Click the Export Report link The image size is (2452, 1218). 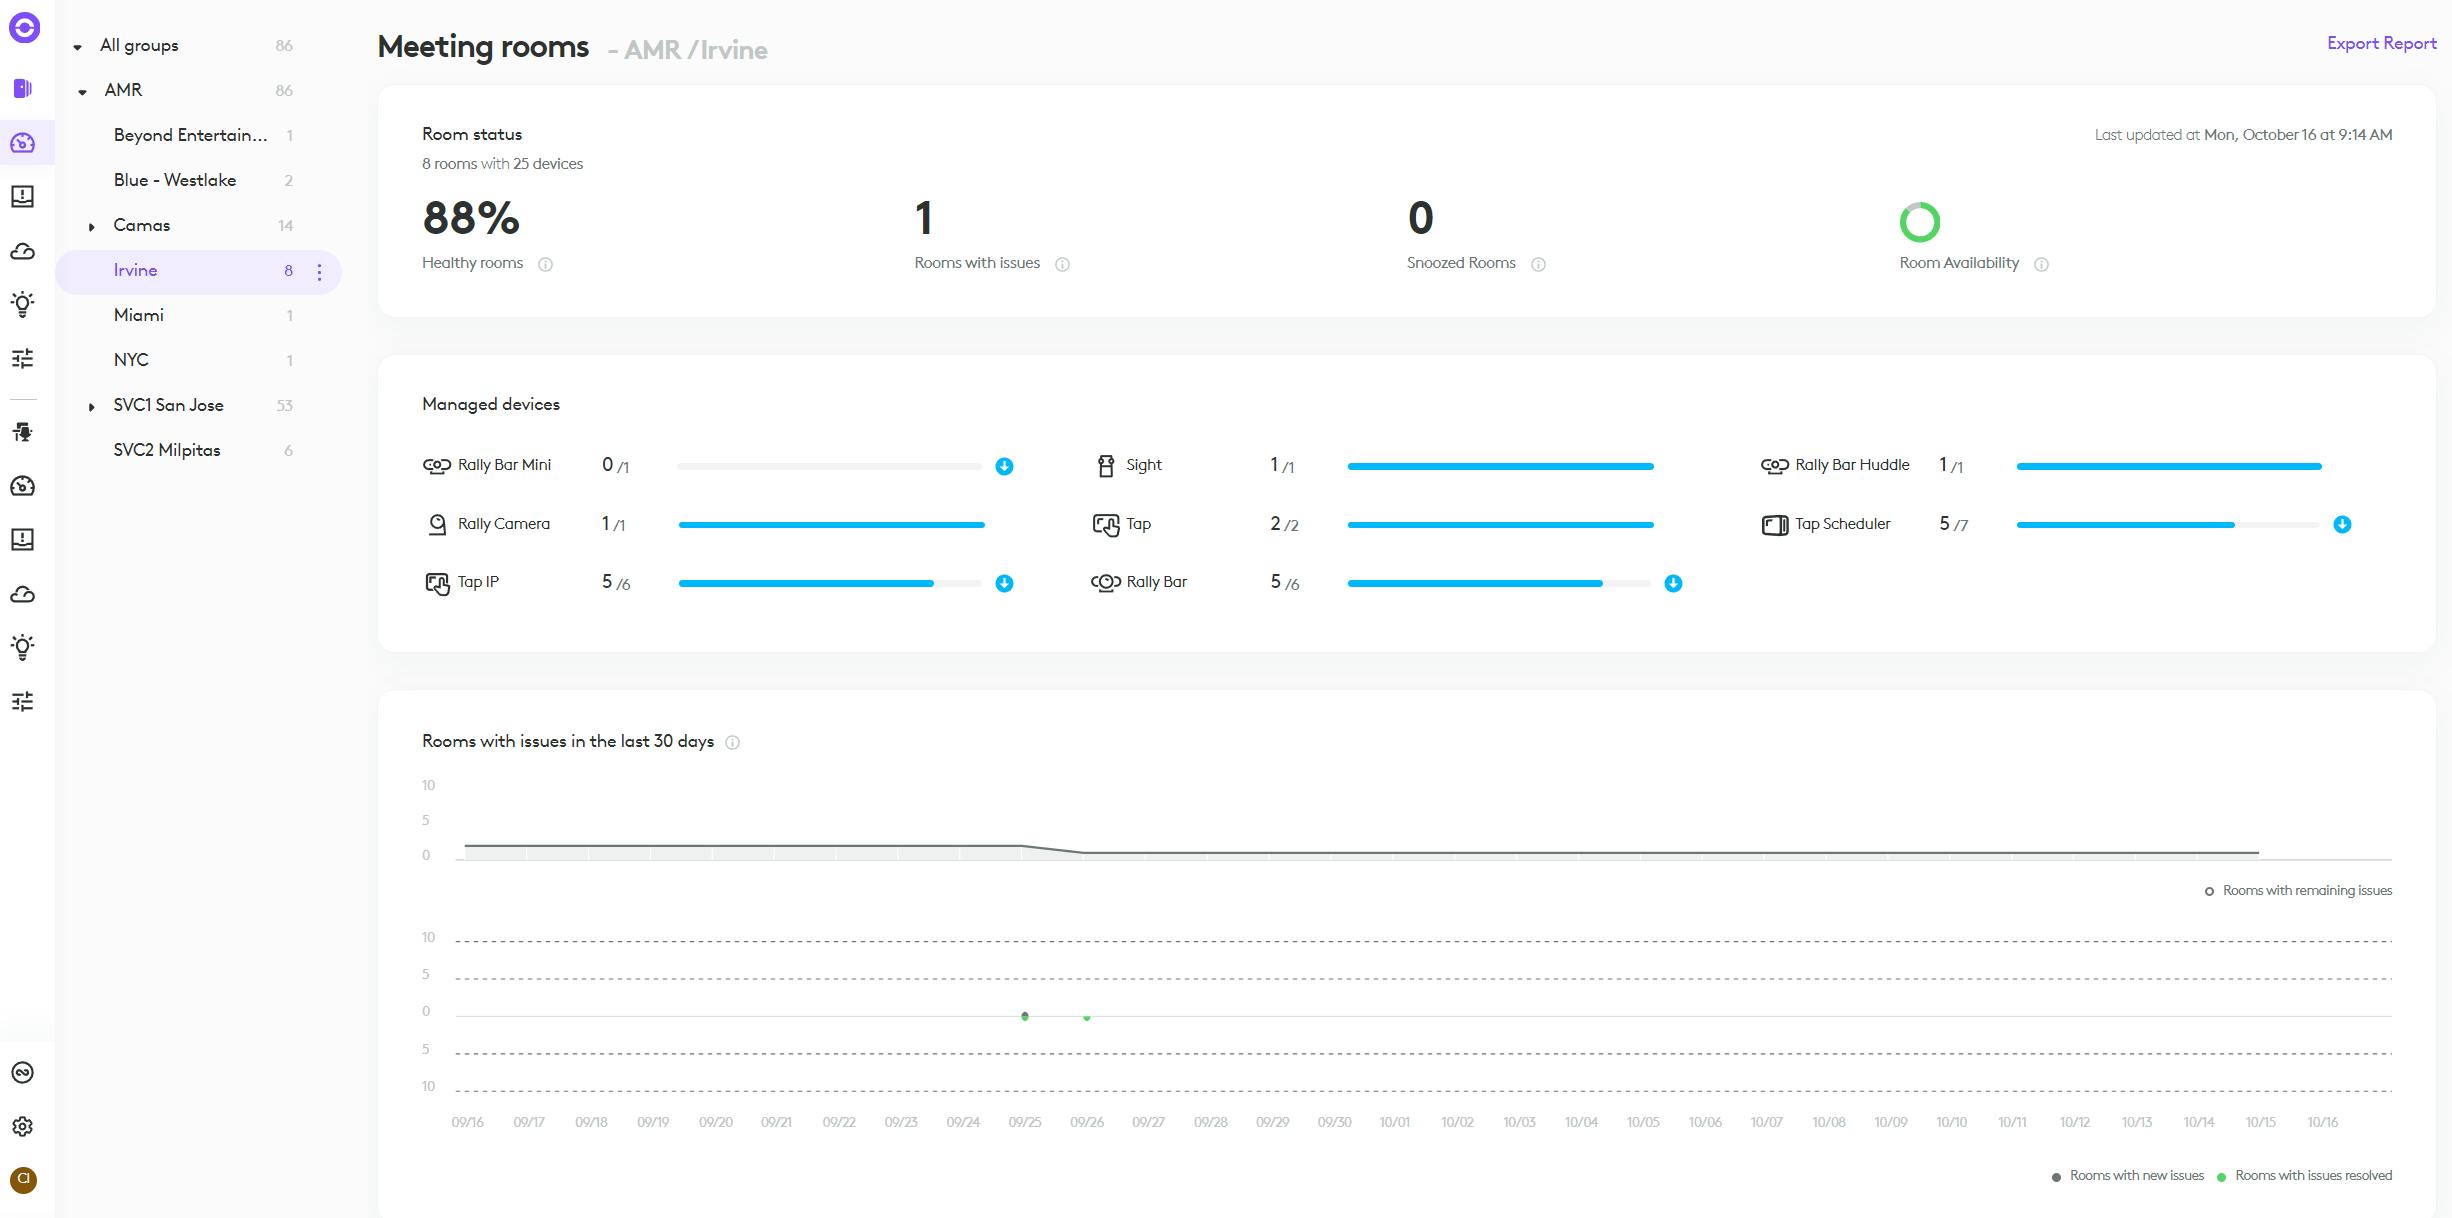point(2381,43)
